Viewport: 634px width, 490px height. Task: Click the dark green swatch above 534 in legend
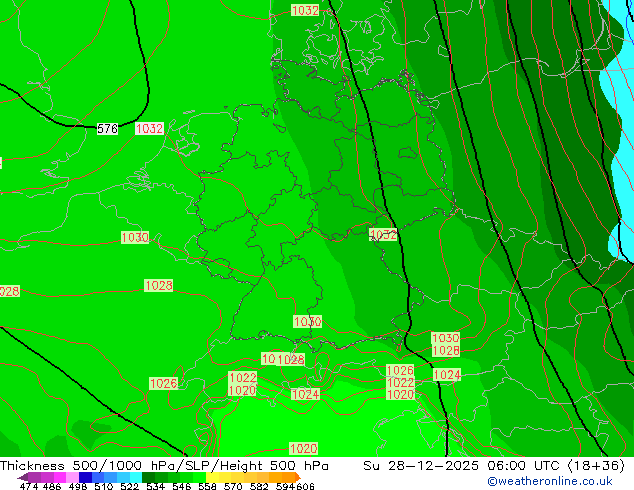click(148, 477)
